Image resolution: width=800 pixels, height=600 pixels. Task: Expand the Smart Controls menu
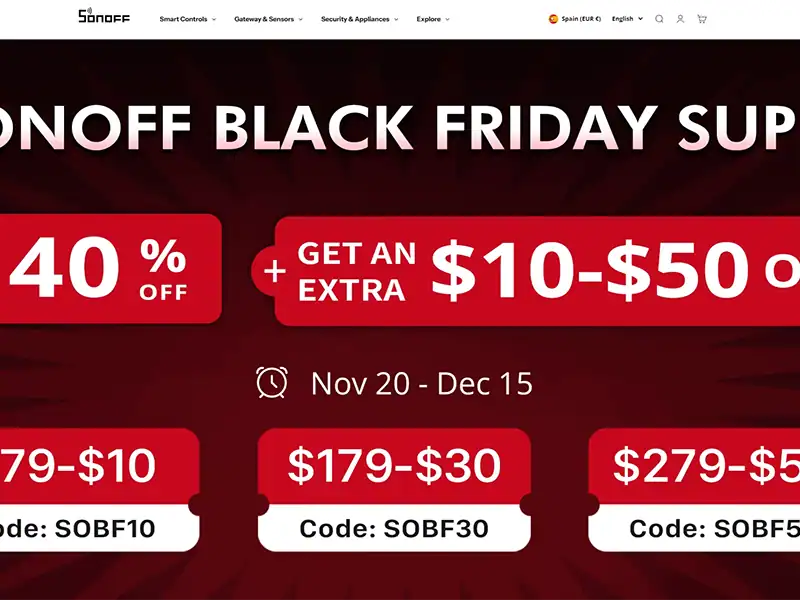187,19
